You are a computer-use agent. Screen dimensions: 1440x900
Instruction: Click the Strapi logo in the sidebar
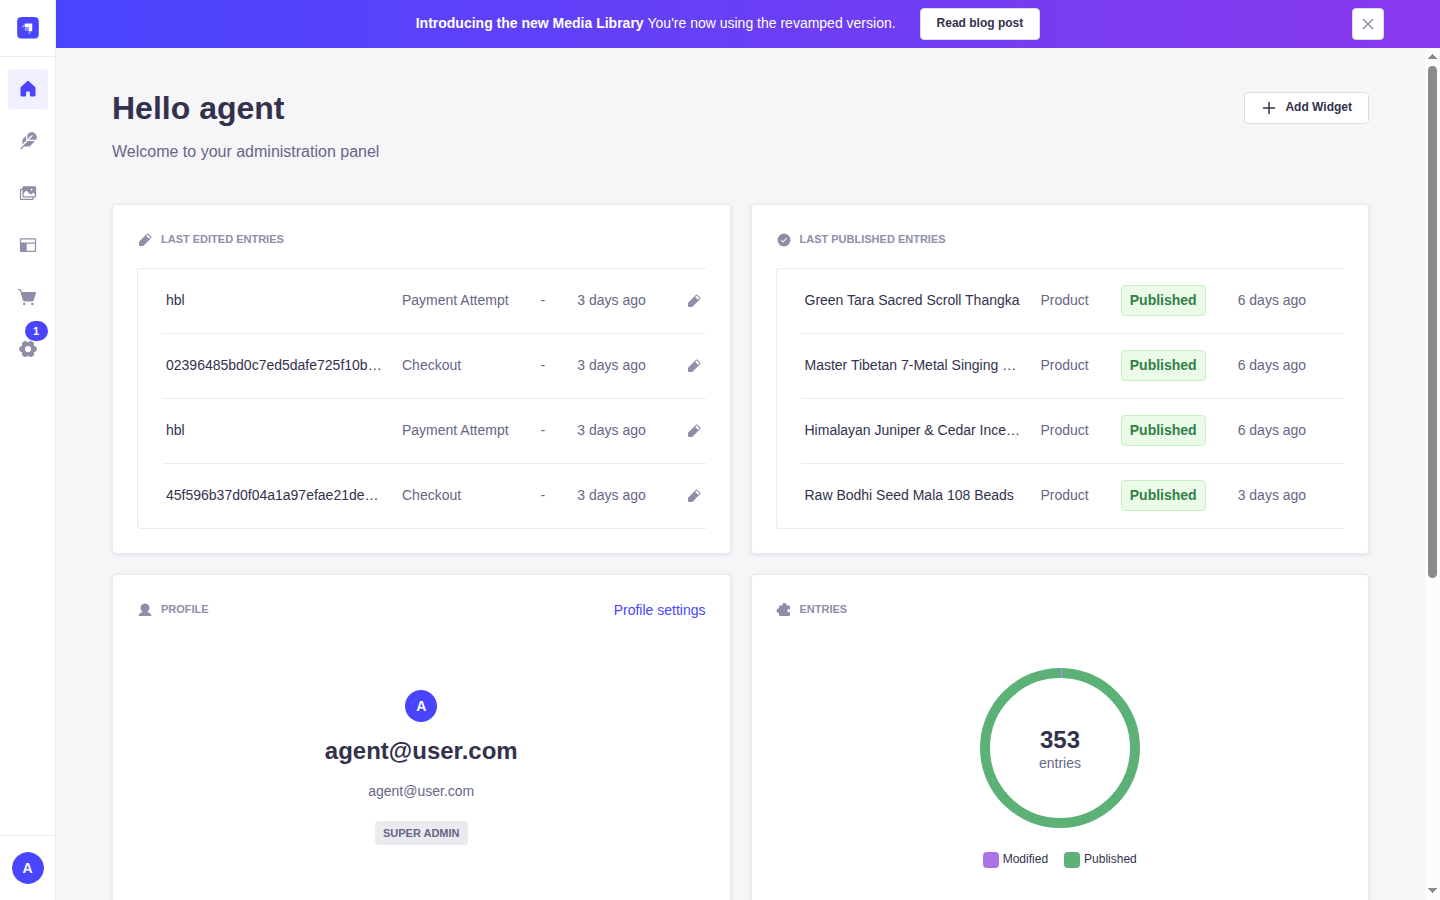[28, 28]
